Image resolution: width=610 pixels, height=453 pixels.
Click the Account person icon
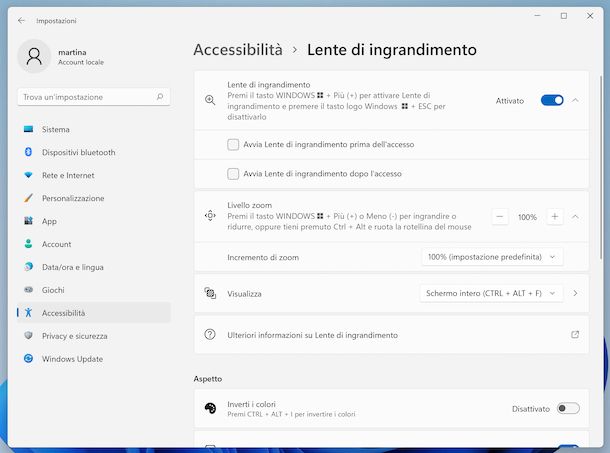click(28, 244)
